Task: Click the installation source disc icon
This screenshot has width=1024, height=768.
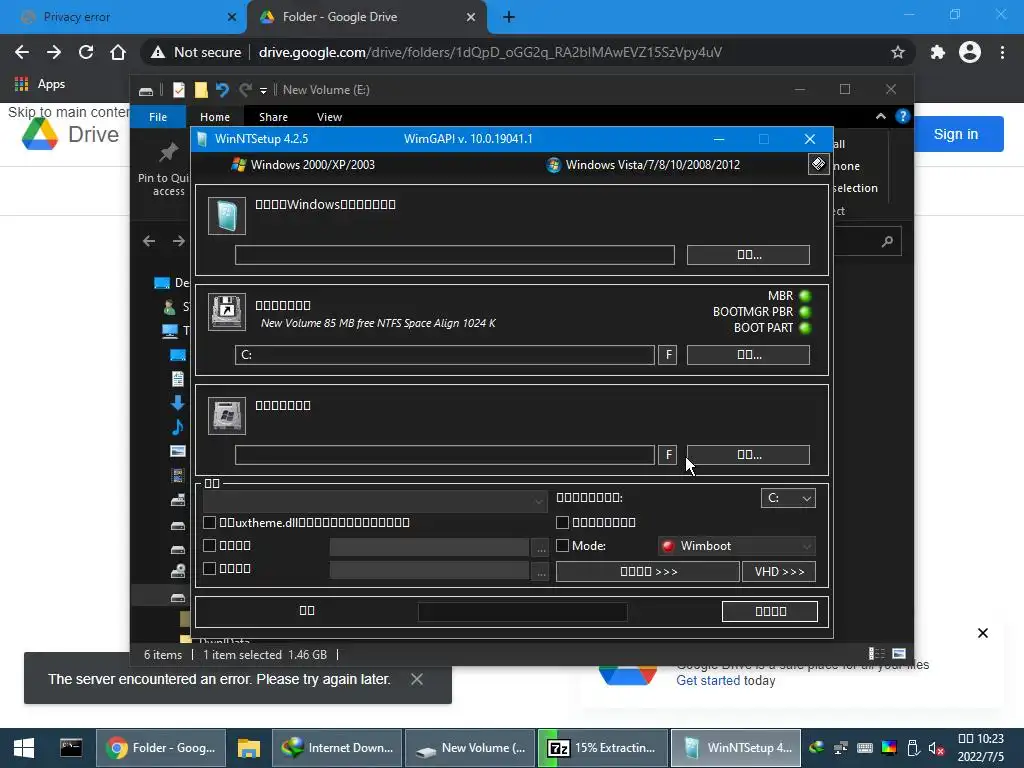Action: (x=227, y=216)
